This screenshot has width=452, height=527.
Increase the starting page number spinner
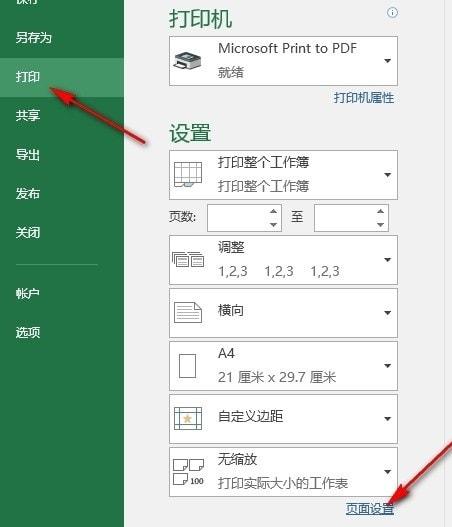coord(274,211)
